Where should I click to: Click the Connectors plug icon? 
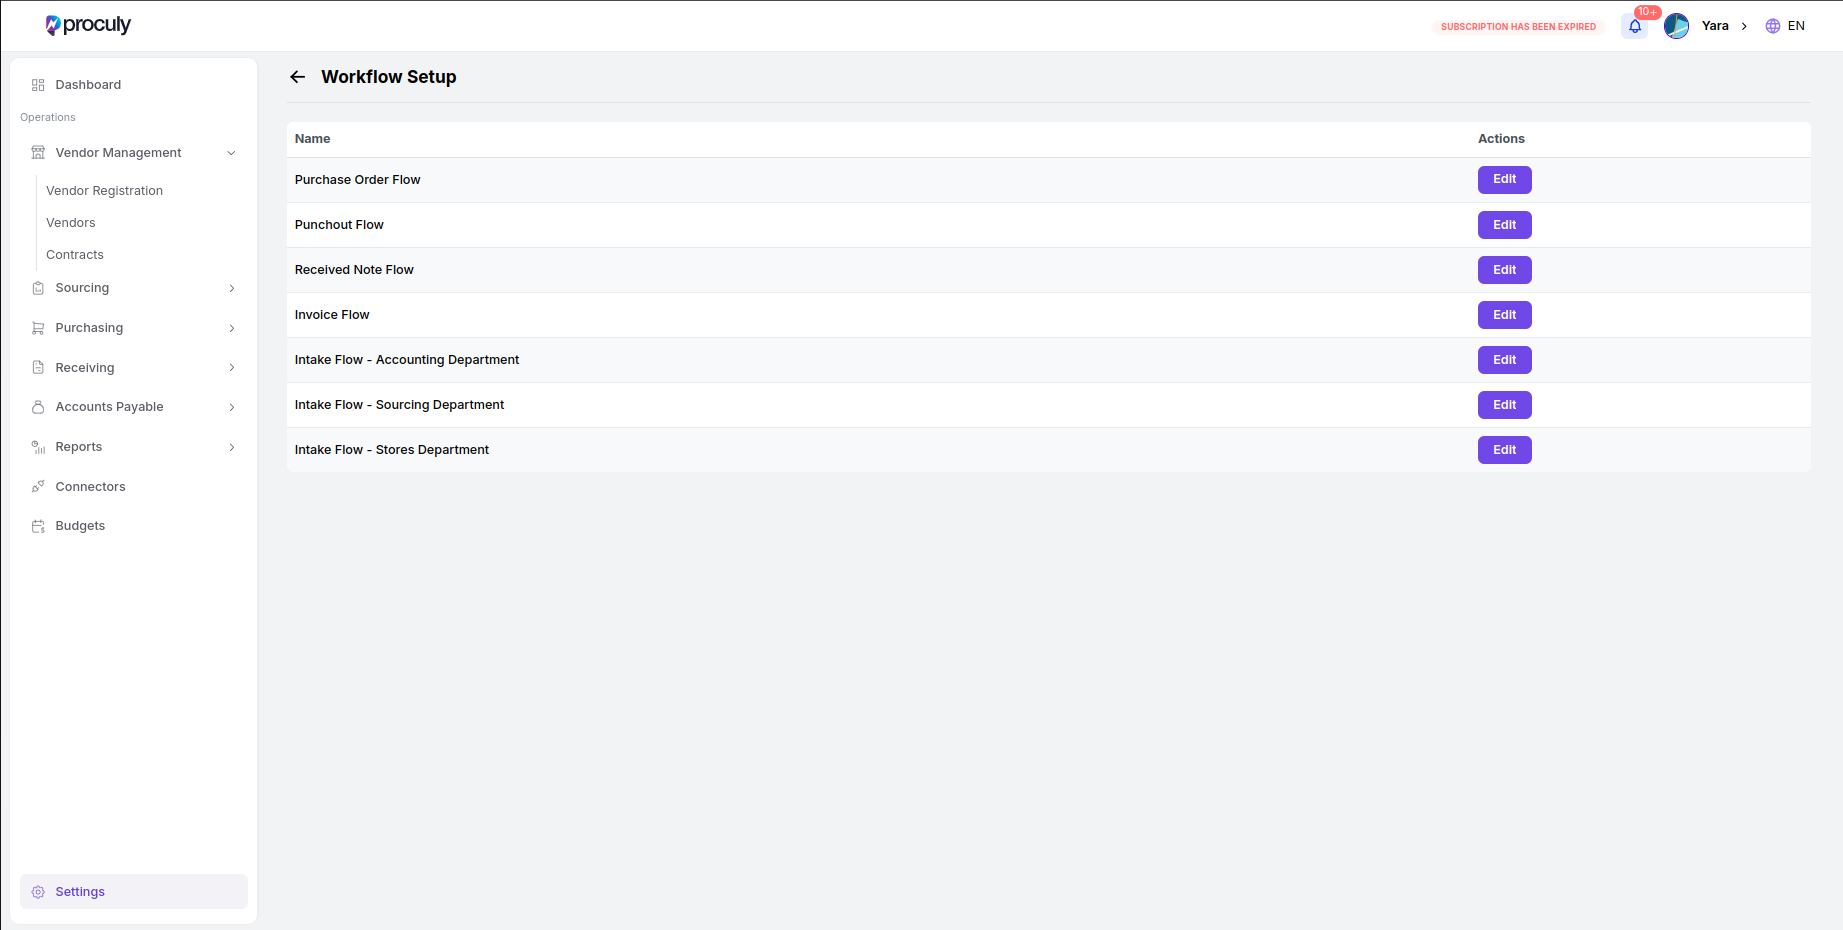(x=38, y=487)
